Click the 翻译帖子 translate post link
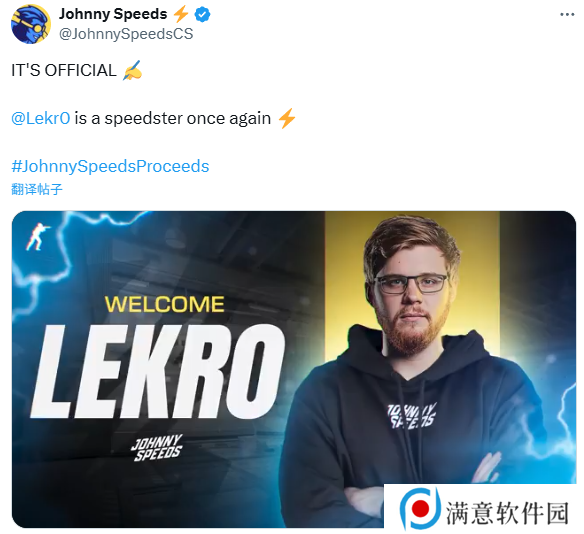584x534 pixels. pyautogui.click(x=36, y=189)
